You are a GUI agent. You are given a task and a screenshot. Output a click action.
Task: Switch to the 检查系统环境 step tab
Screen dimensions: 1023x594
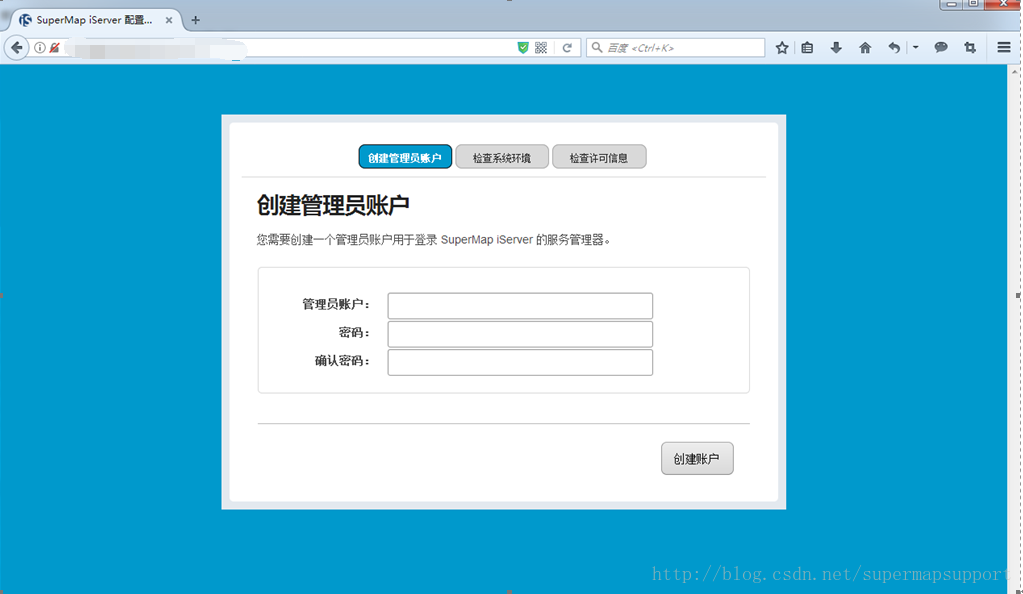(x=502, y=157)
